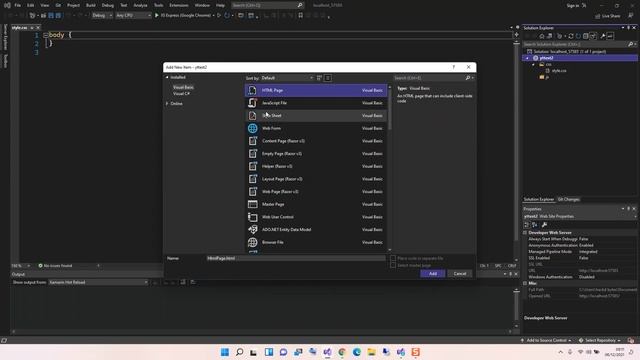Click the editor zoom level dropdown

(x=21, y=265)
